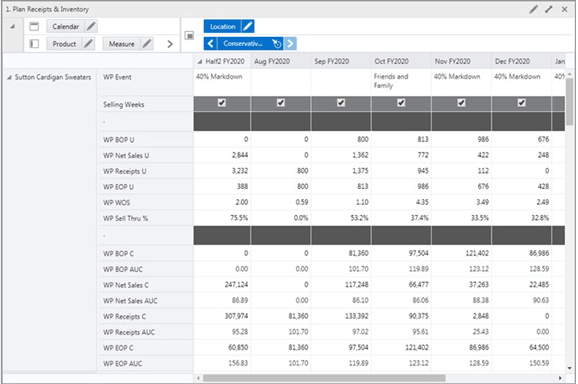578x384 pixels.
Task: Select the WP Net Sales AUC row label
Action: [130, 301]
